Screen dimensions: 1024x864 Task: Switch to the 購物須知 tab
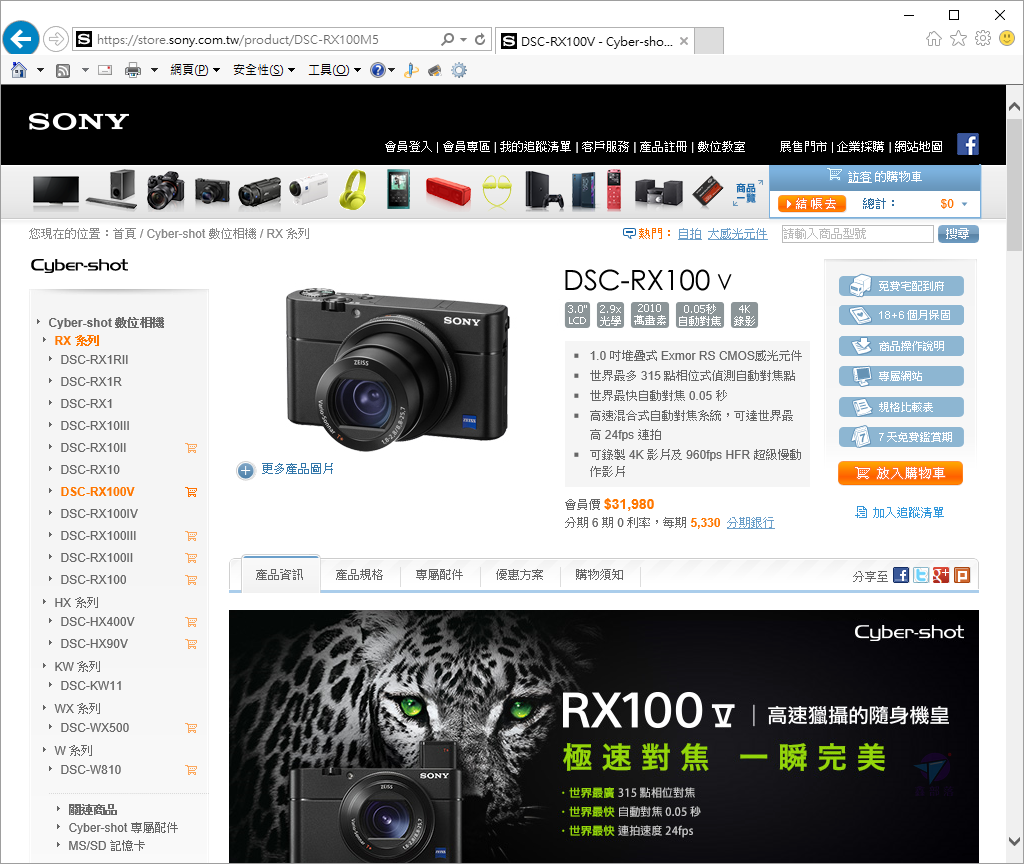[x=600, y=575]
